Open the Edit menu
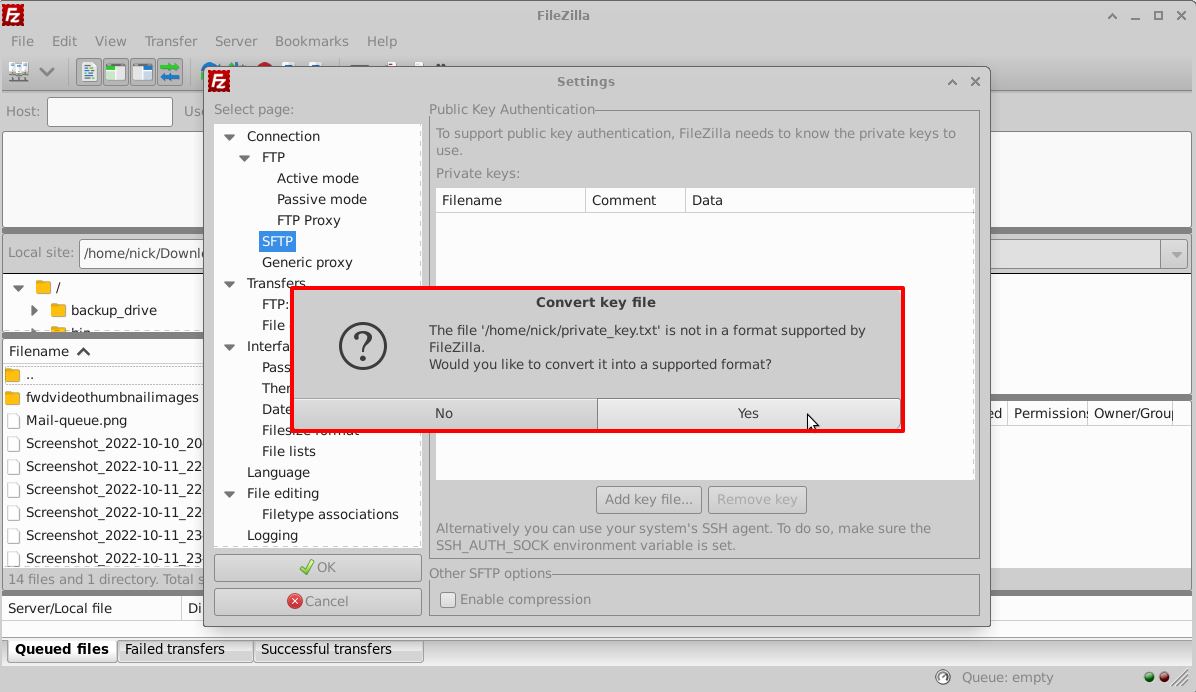Screen dimensions: 1196x692 [x=64, y=41]
